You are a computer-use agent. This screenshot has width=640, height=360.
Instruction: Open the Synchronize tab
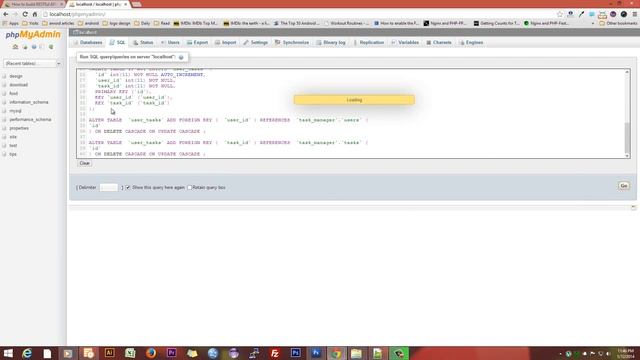292,42
